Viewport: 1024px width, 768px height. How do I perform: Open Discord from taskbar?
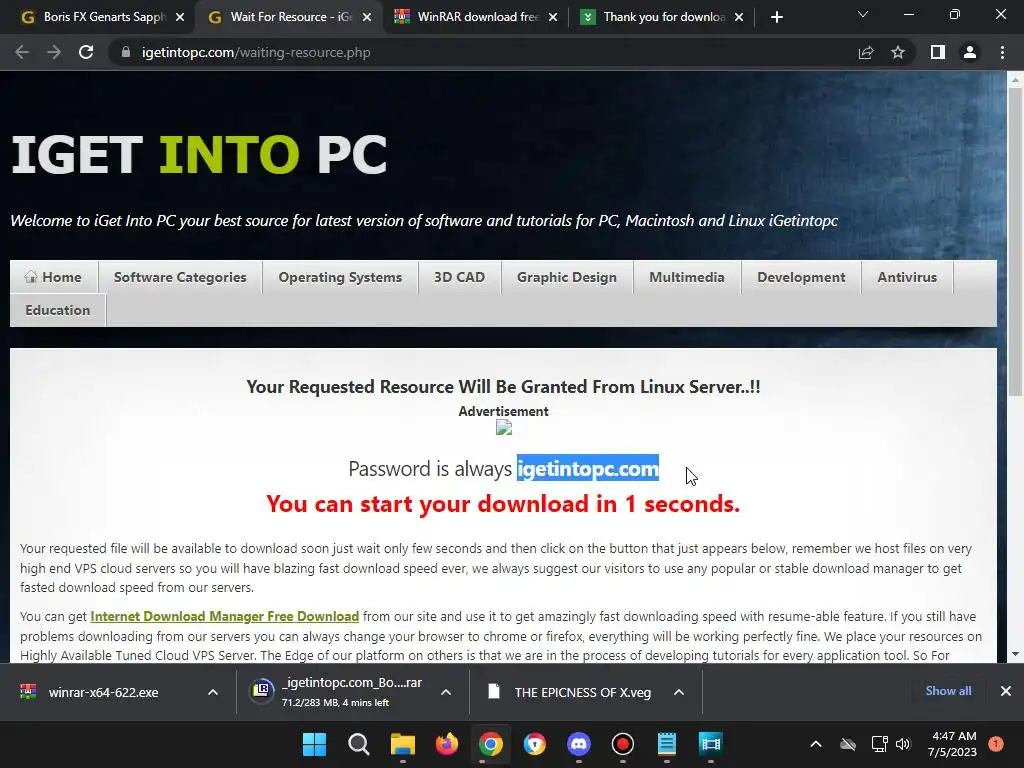[579, 744]
